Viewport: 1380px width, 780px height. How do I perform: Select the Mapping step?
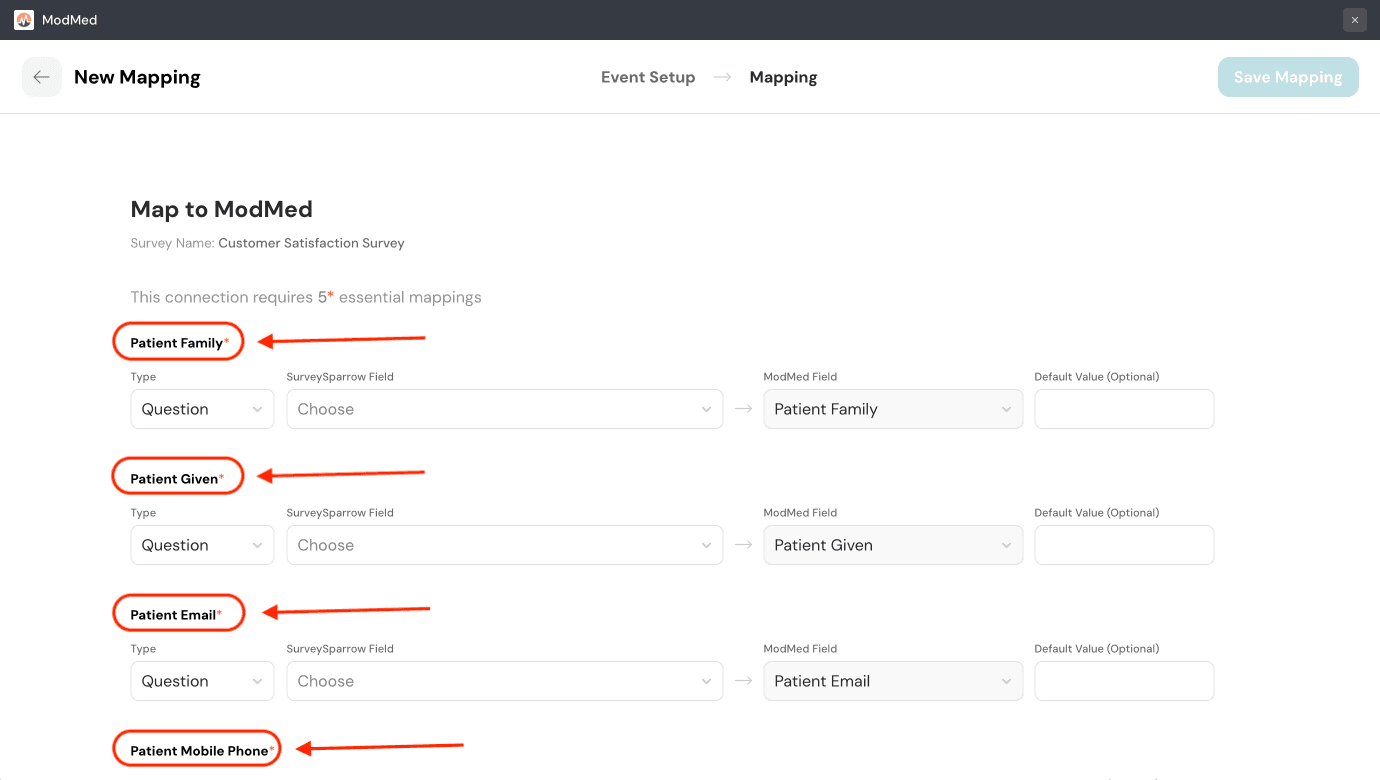783,77
